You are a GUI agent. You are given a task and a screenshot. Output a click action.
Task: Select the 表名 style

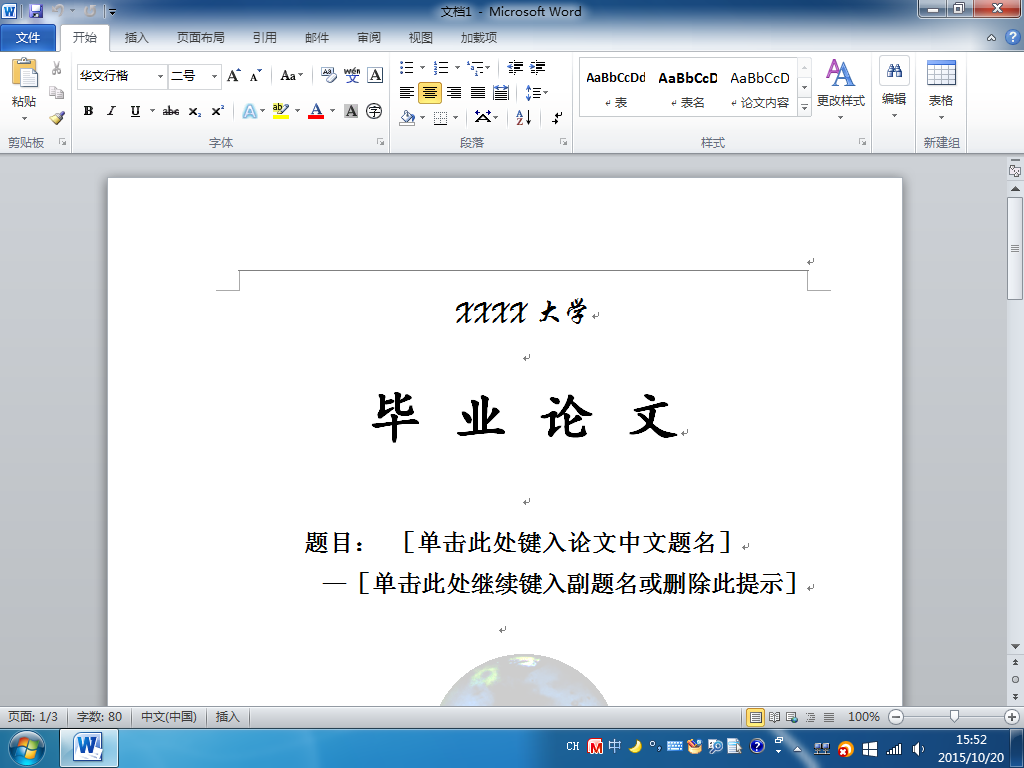[x=688, y=88]
